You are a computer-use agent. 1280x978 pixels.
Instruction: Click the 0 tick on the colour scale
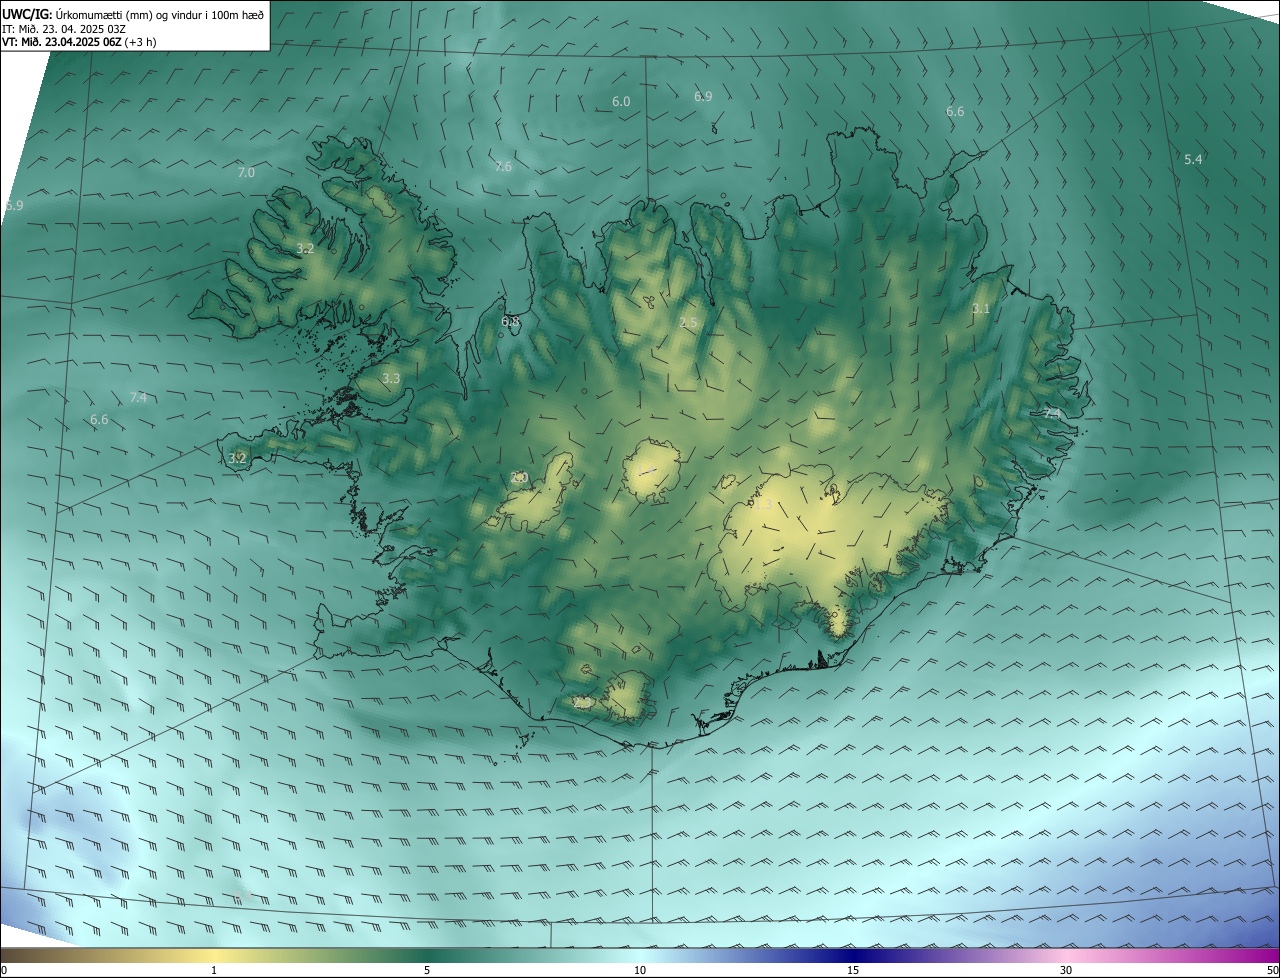pos(3,971)
